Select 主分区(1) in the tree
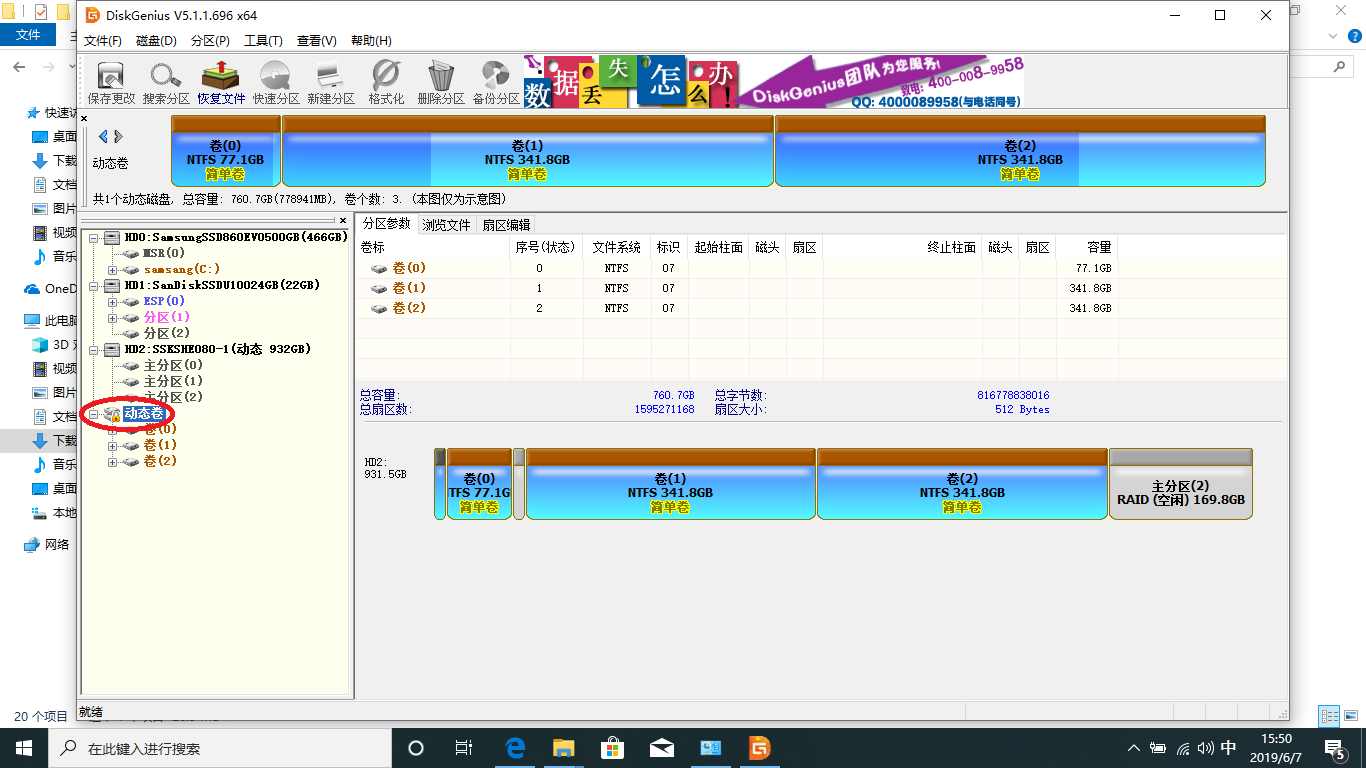 [x=173, y=381]
